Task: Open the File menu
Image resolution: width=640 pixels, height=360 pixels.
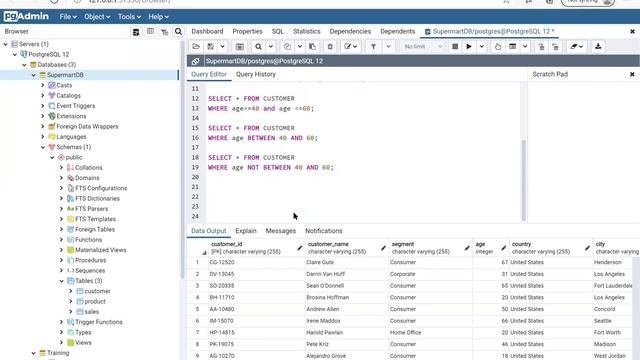Action: click(x=68, y=17)
